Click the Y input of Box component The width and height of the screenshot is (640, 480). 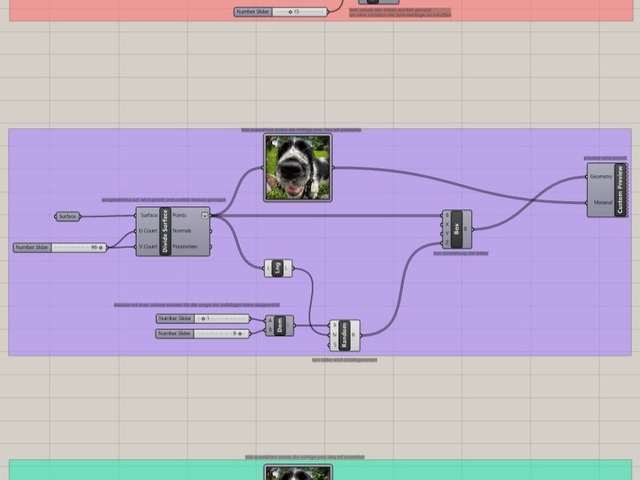[447, 233]
